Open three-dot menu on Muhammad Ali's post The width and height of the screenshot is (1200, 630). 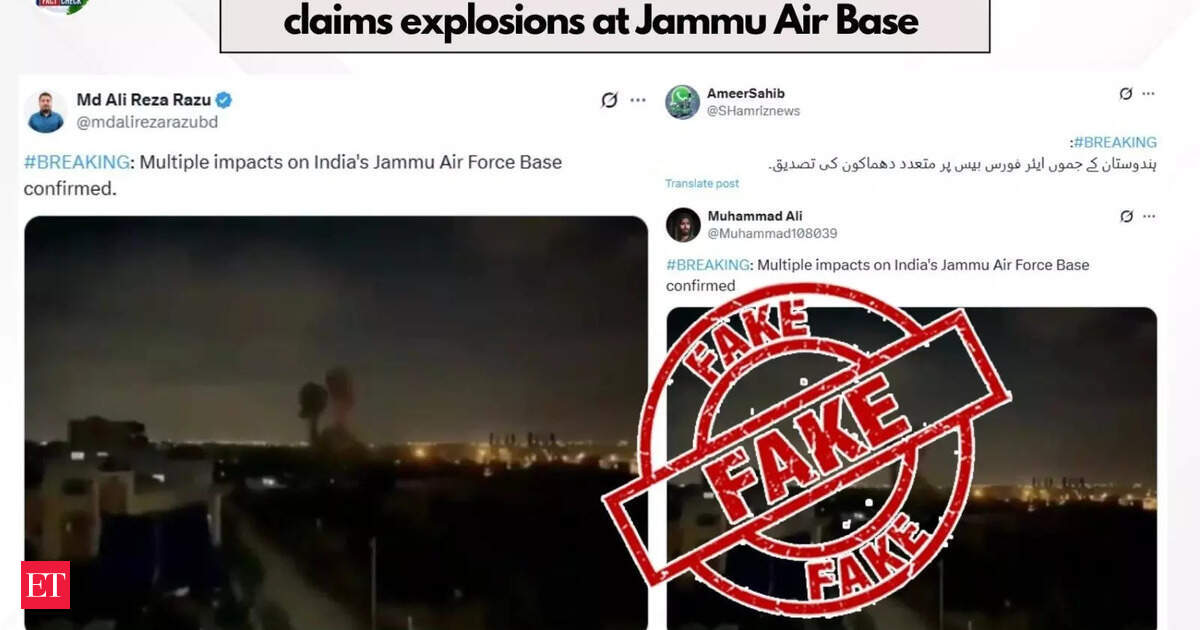coord(1148,216)
